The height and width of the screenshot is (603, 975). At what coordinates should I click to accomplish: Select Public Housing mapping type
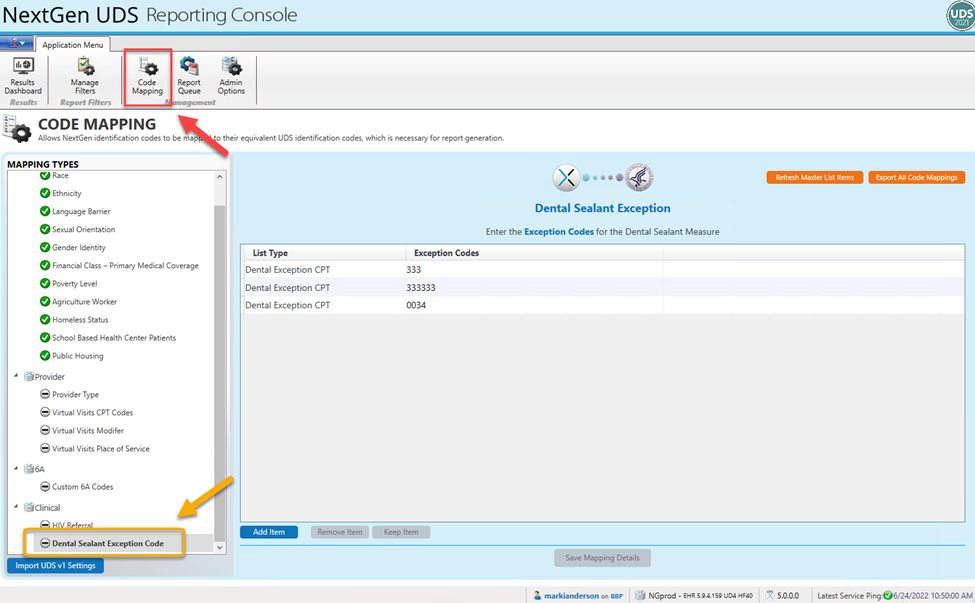[x=78, y=356]
